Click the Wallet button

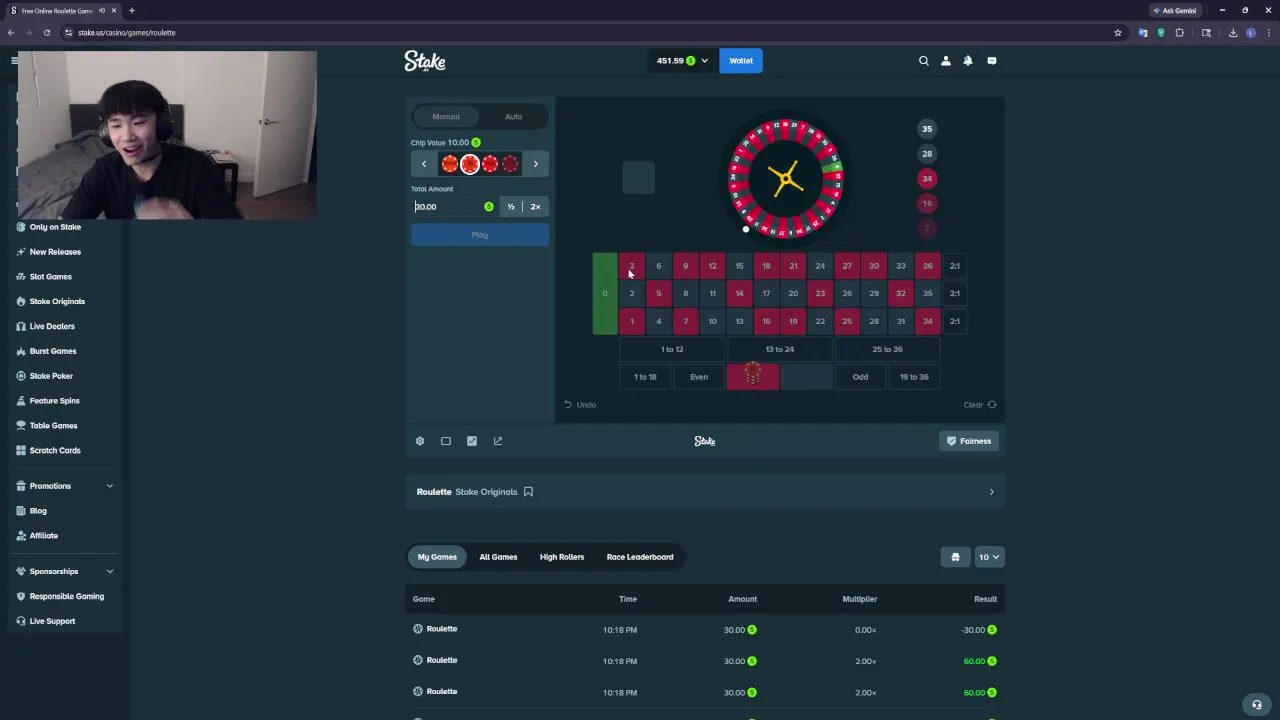(741, 61)
